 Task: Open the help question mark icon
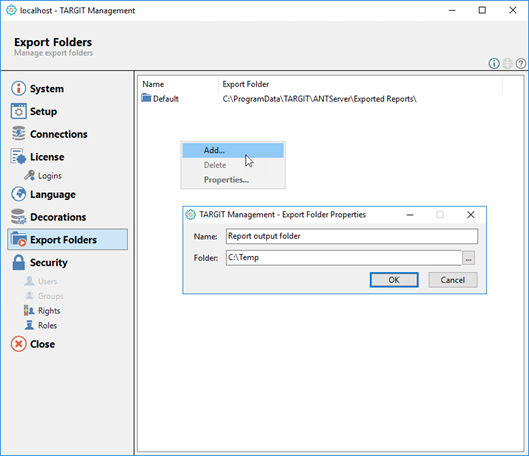click(x=521, y=63)
